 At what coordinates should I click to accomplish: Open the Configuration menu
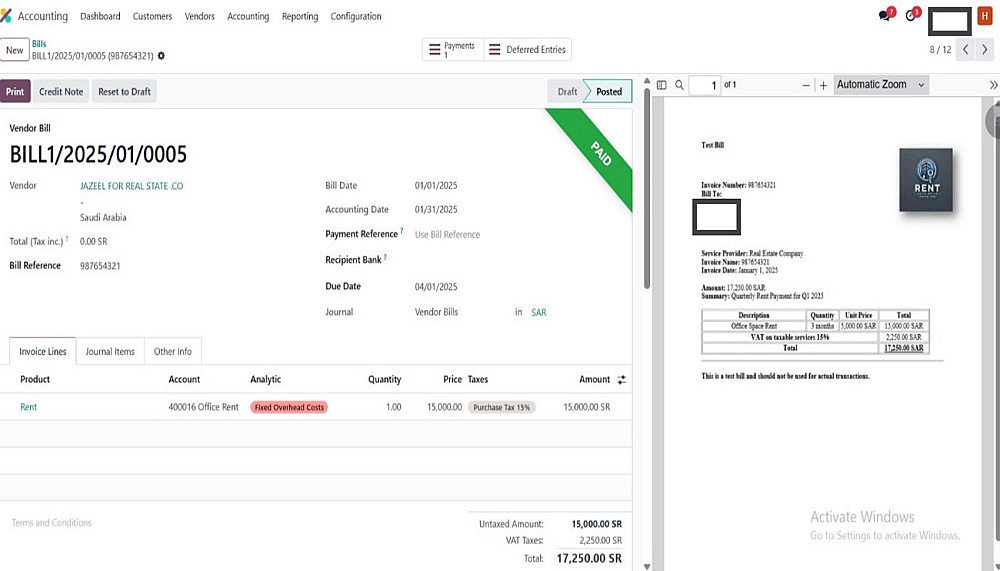pos(356,16)
